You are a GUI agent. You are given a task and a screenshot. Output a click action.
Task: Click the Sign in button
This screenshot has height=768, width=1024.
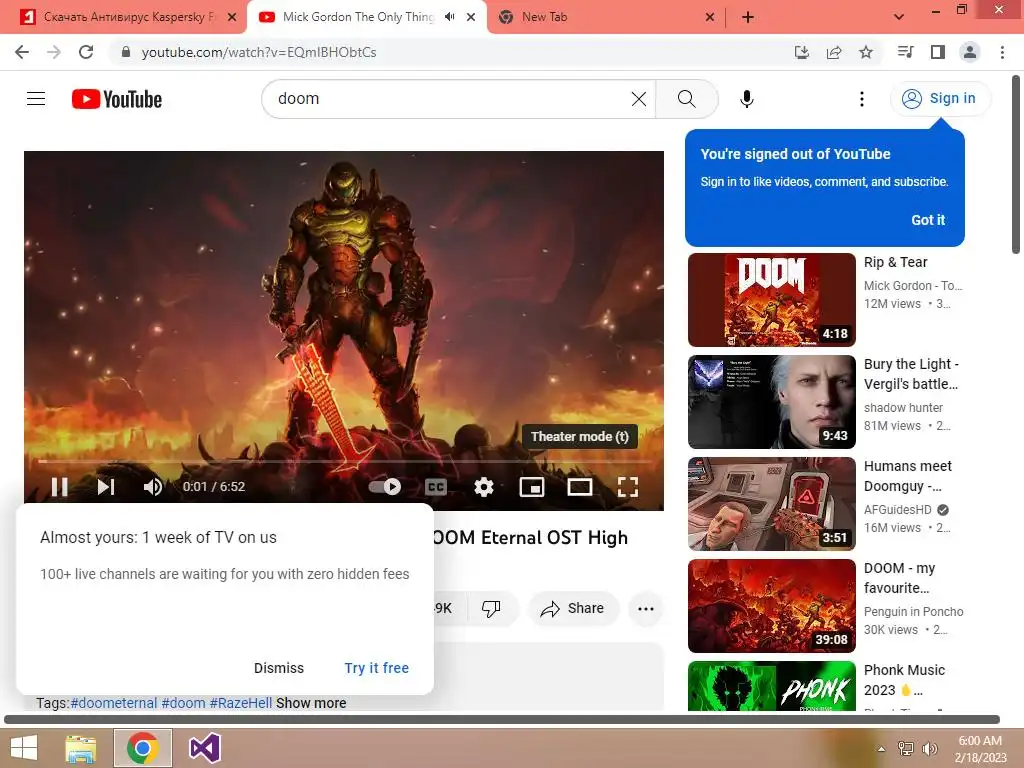[x=940, y=99]
